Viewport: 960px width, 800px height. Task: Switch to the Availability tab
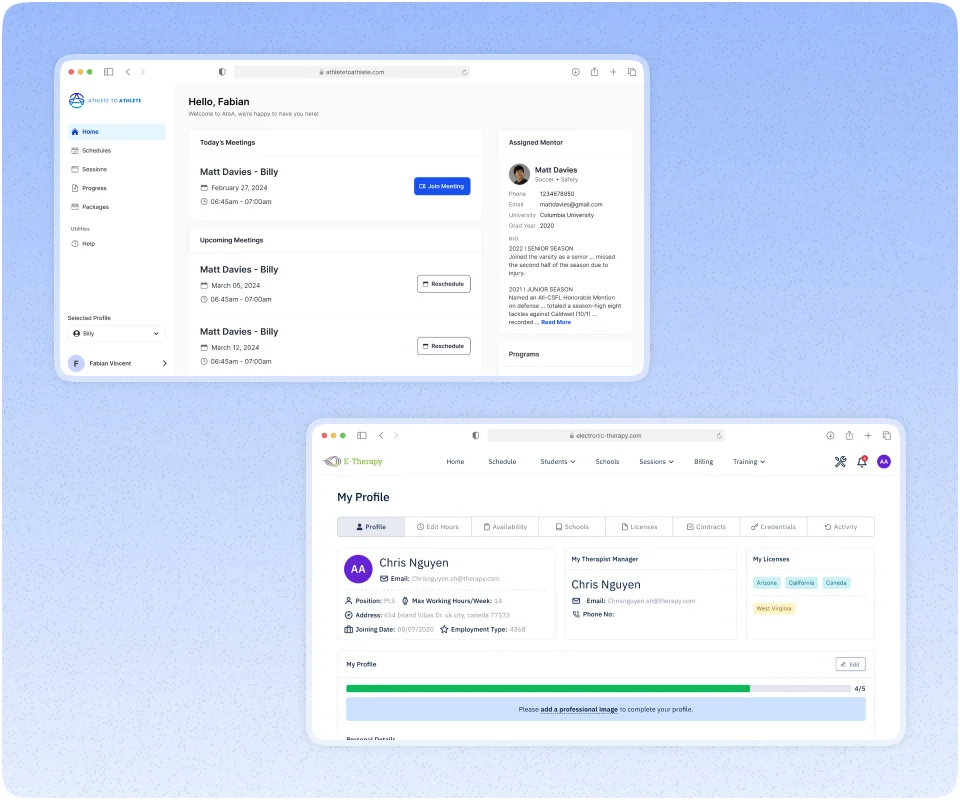click(505, 527)
